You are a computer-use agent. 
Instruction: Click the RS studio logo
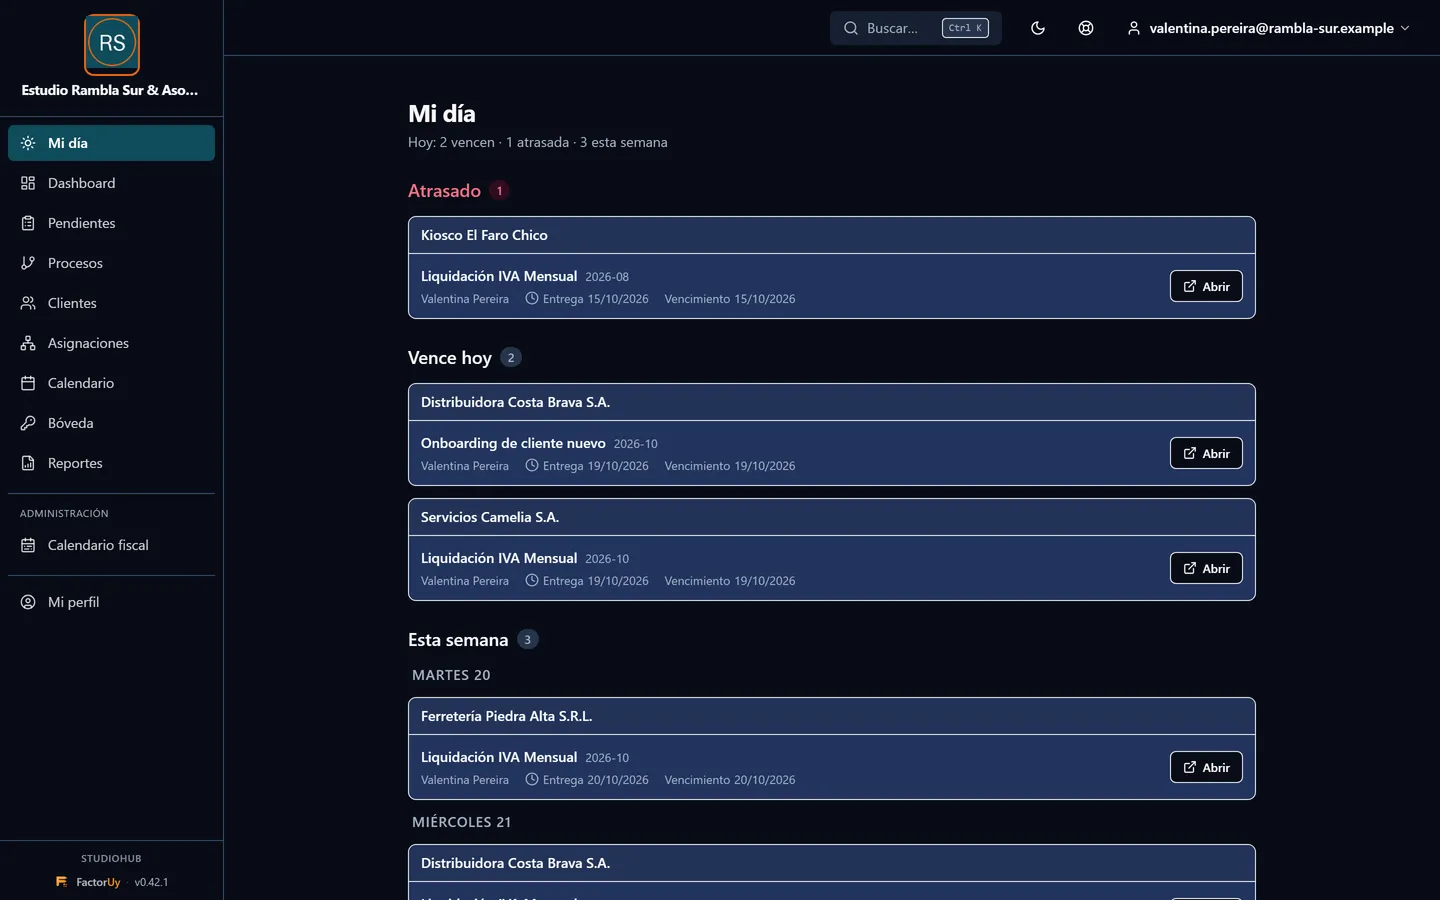point(112,45)
